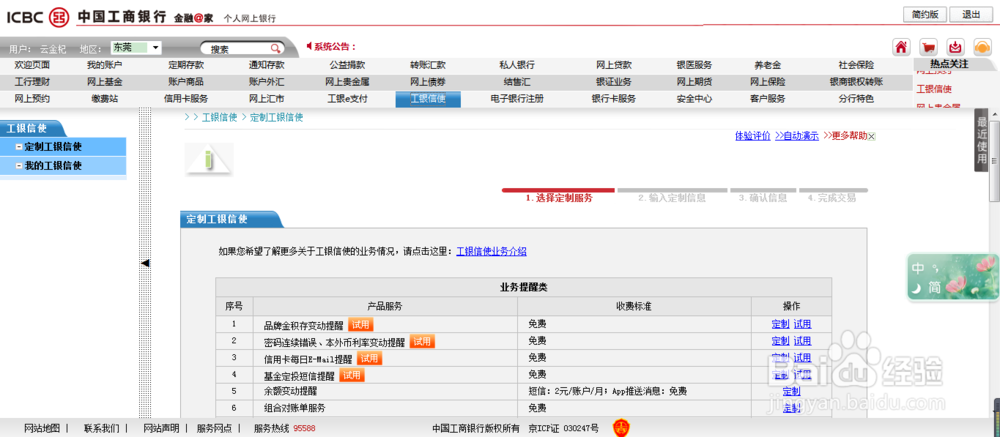1000x437 pixels.
Task: Click the 简约版 button
Action: (x=925, y=15)
